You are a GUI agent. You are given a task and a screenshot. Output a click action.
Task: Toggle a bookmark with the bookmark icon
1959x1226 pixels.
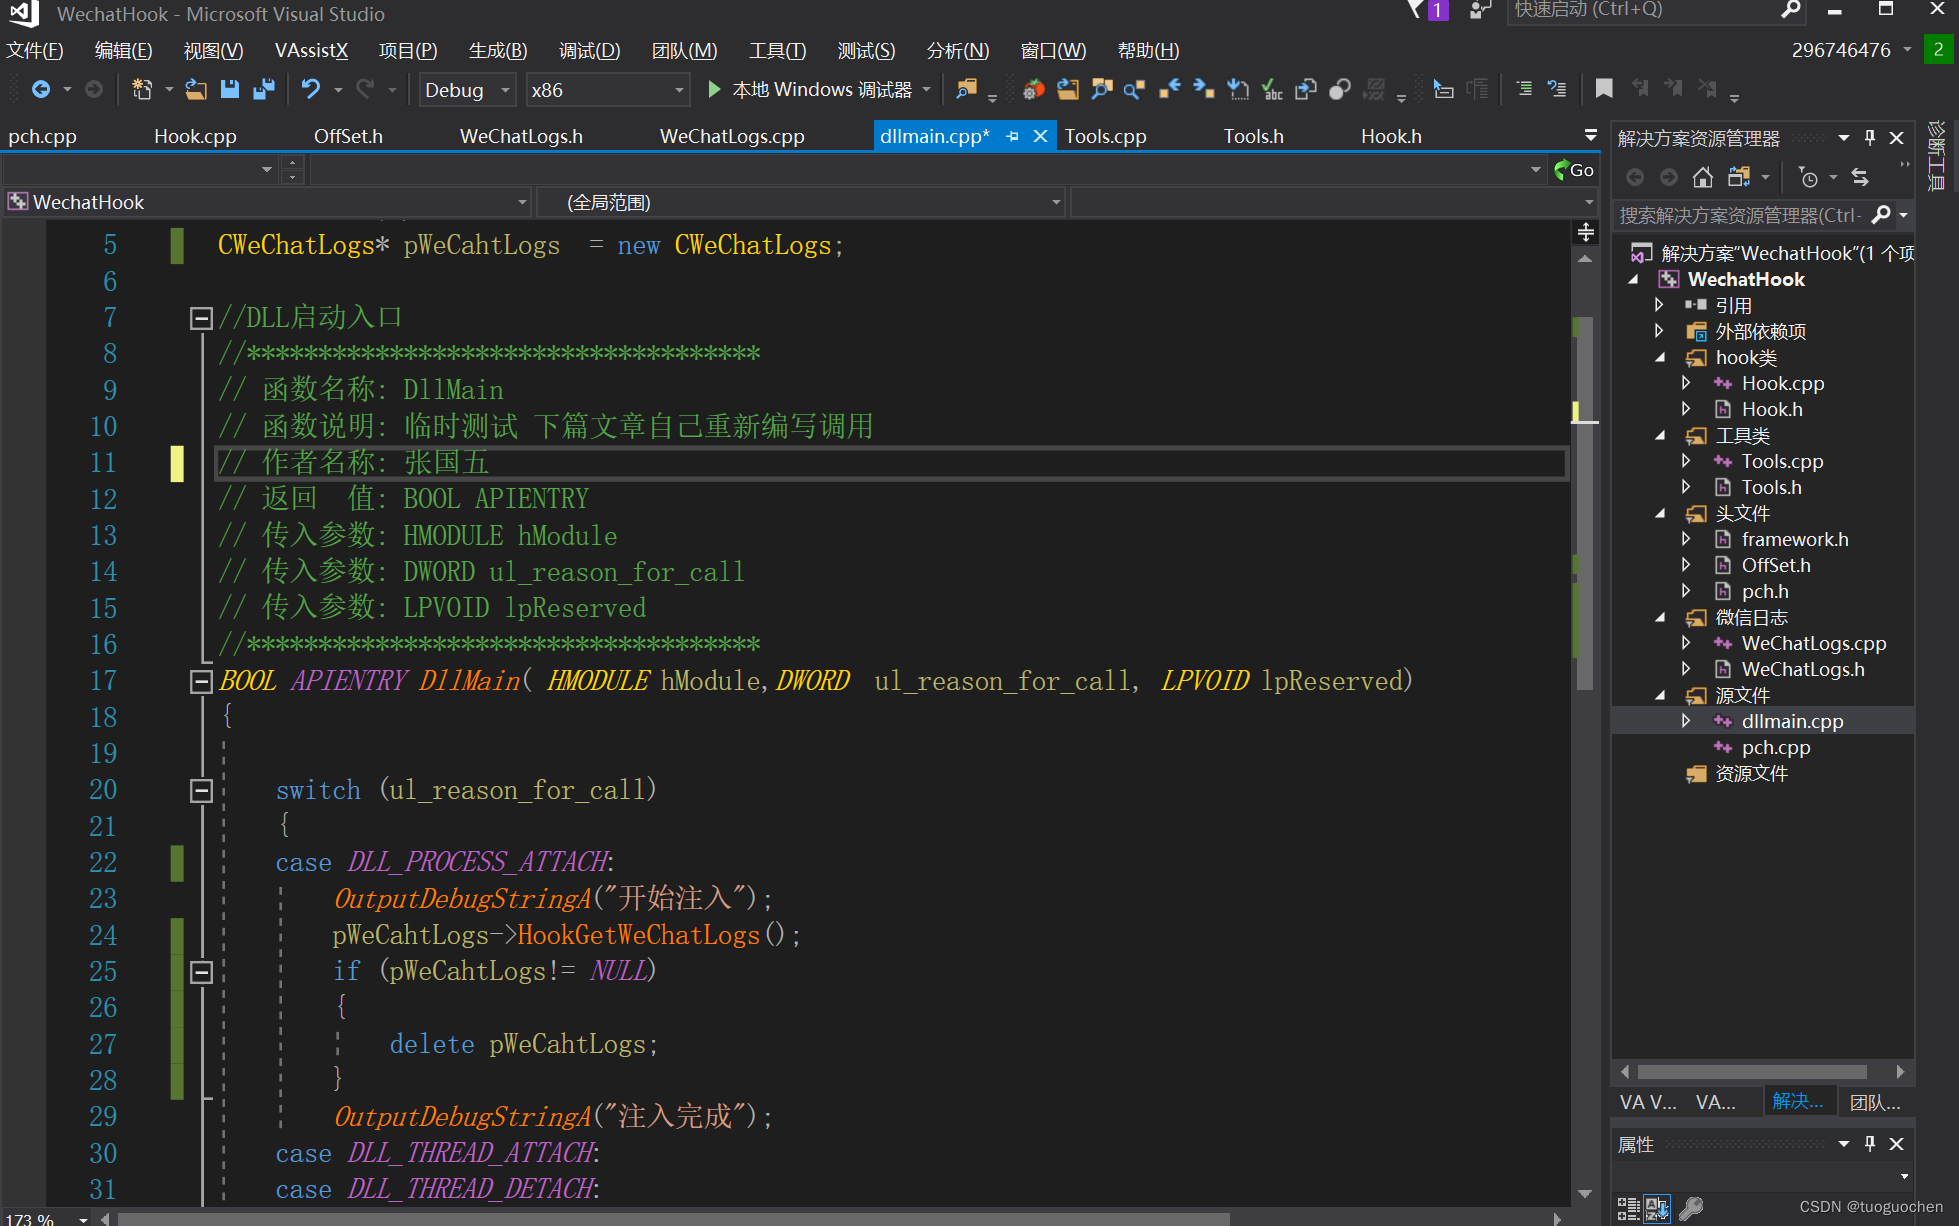1604,90
